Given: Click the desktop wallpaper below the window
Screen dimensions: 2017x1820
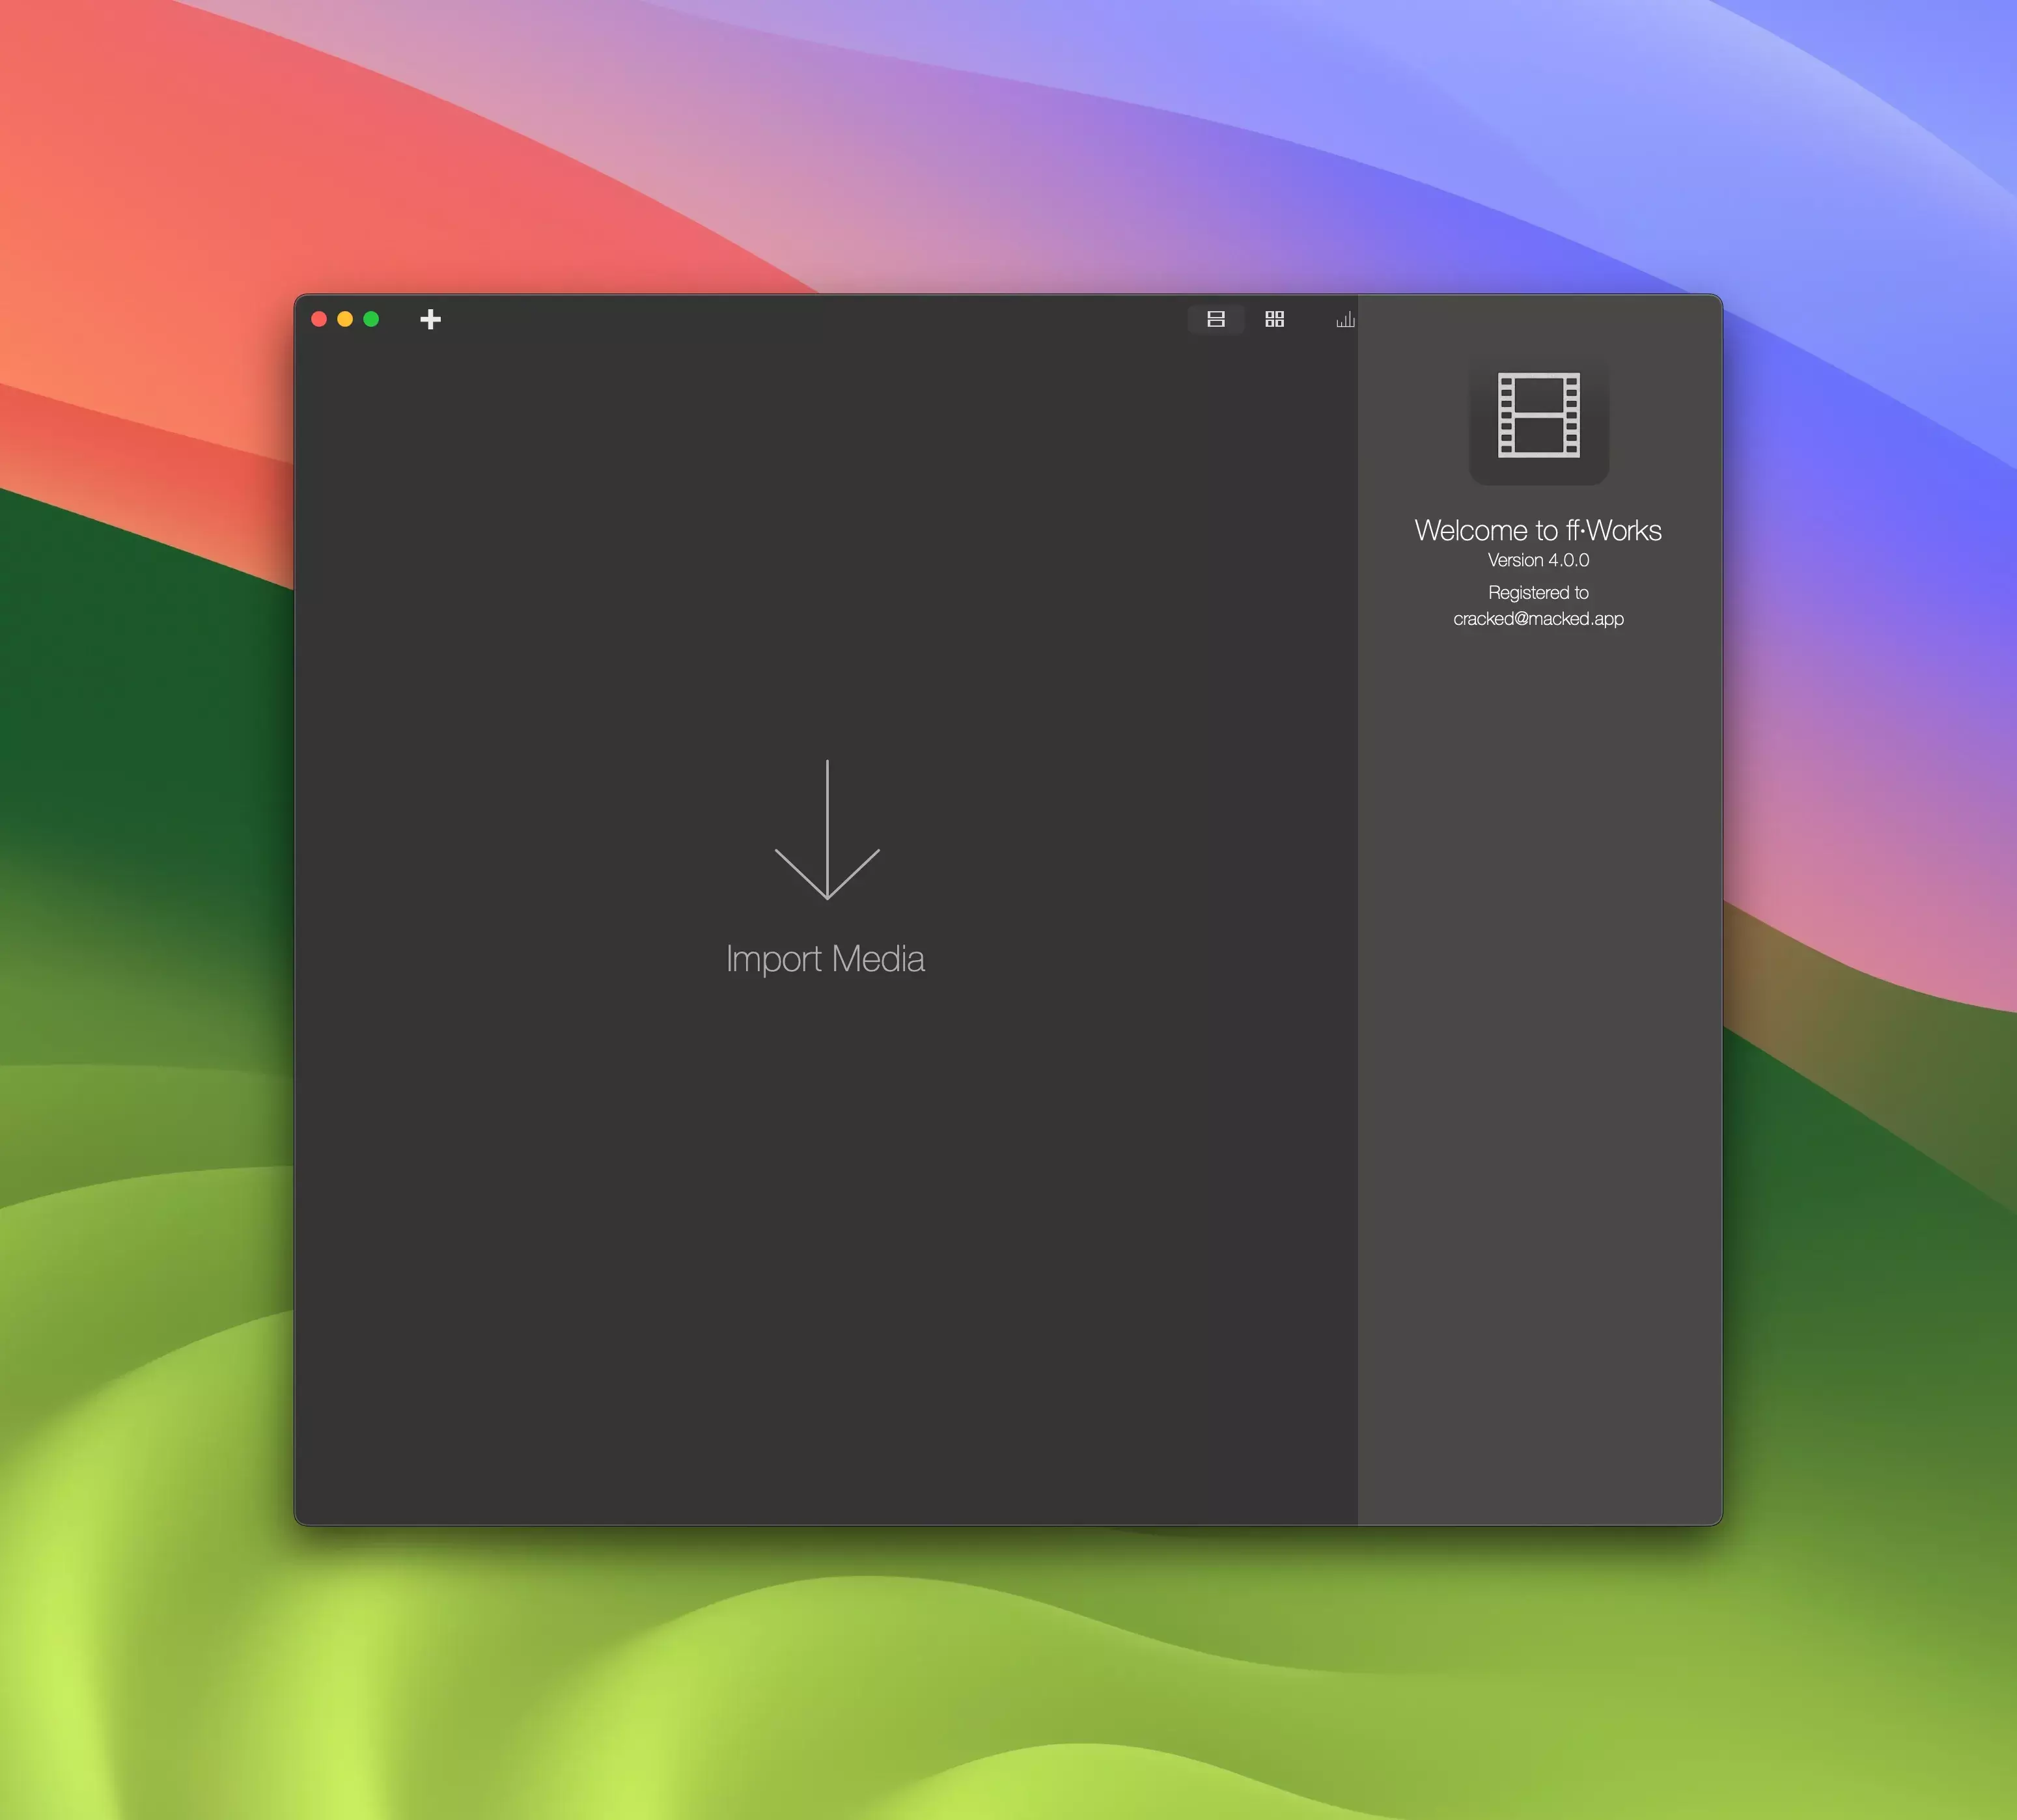Looking at the screenshot, I should 1000,1680.
